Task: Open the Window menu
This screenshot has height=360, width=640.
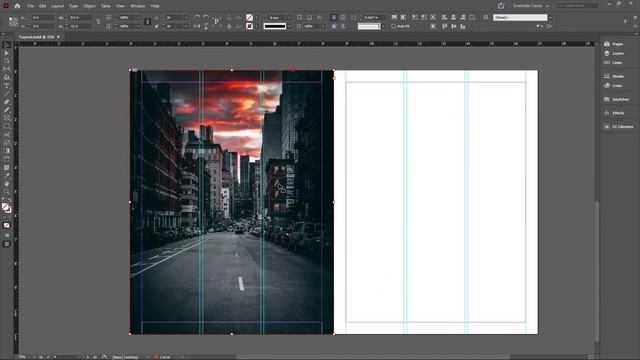Action: [x=138, y=6]
